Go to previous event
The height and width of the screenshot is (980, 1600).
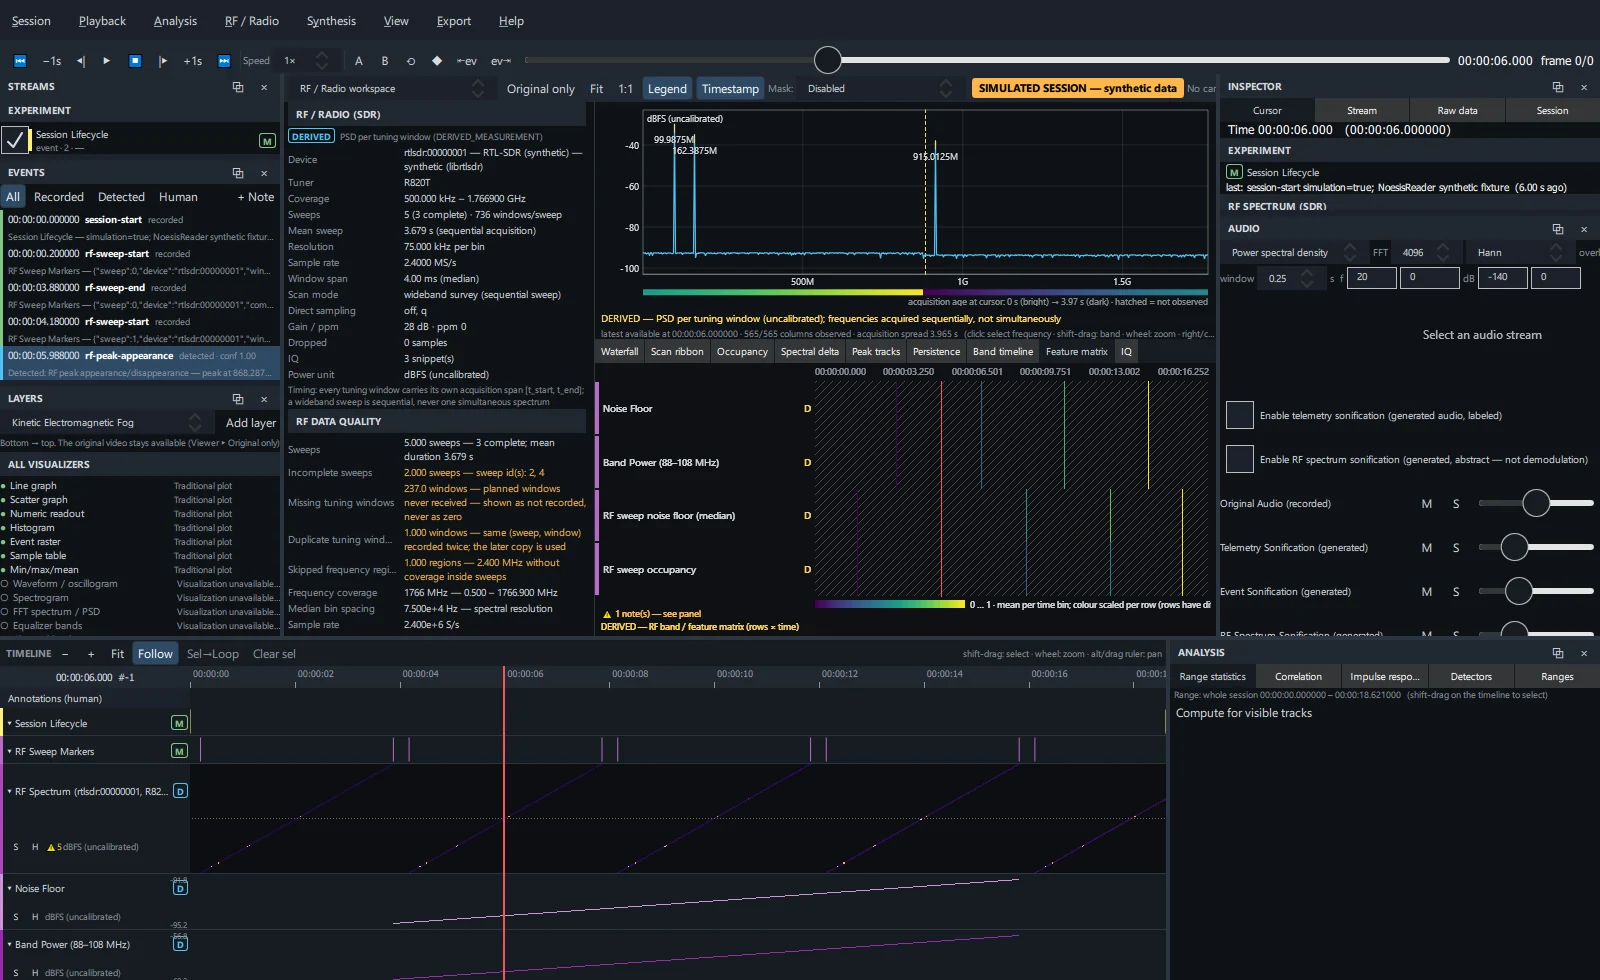[x=467, y=61]
